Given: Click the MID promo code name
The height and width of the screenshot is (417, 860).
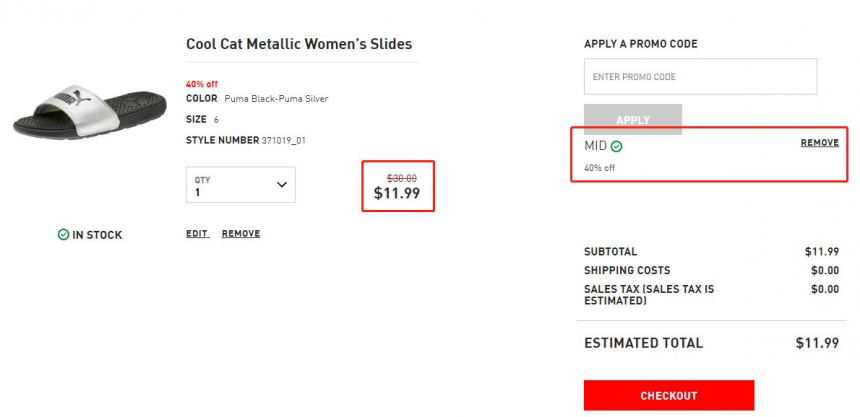Looking at the screenshot, I should [x=595, y=146].
